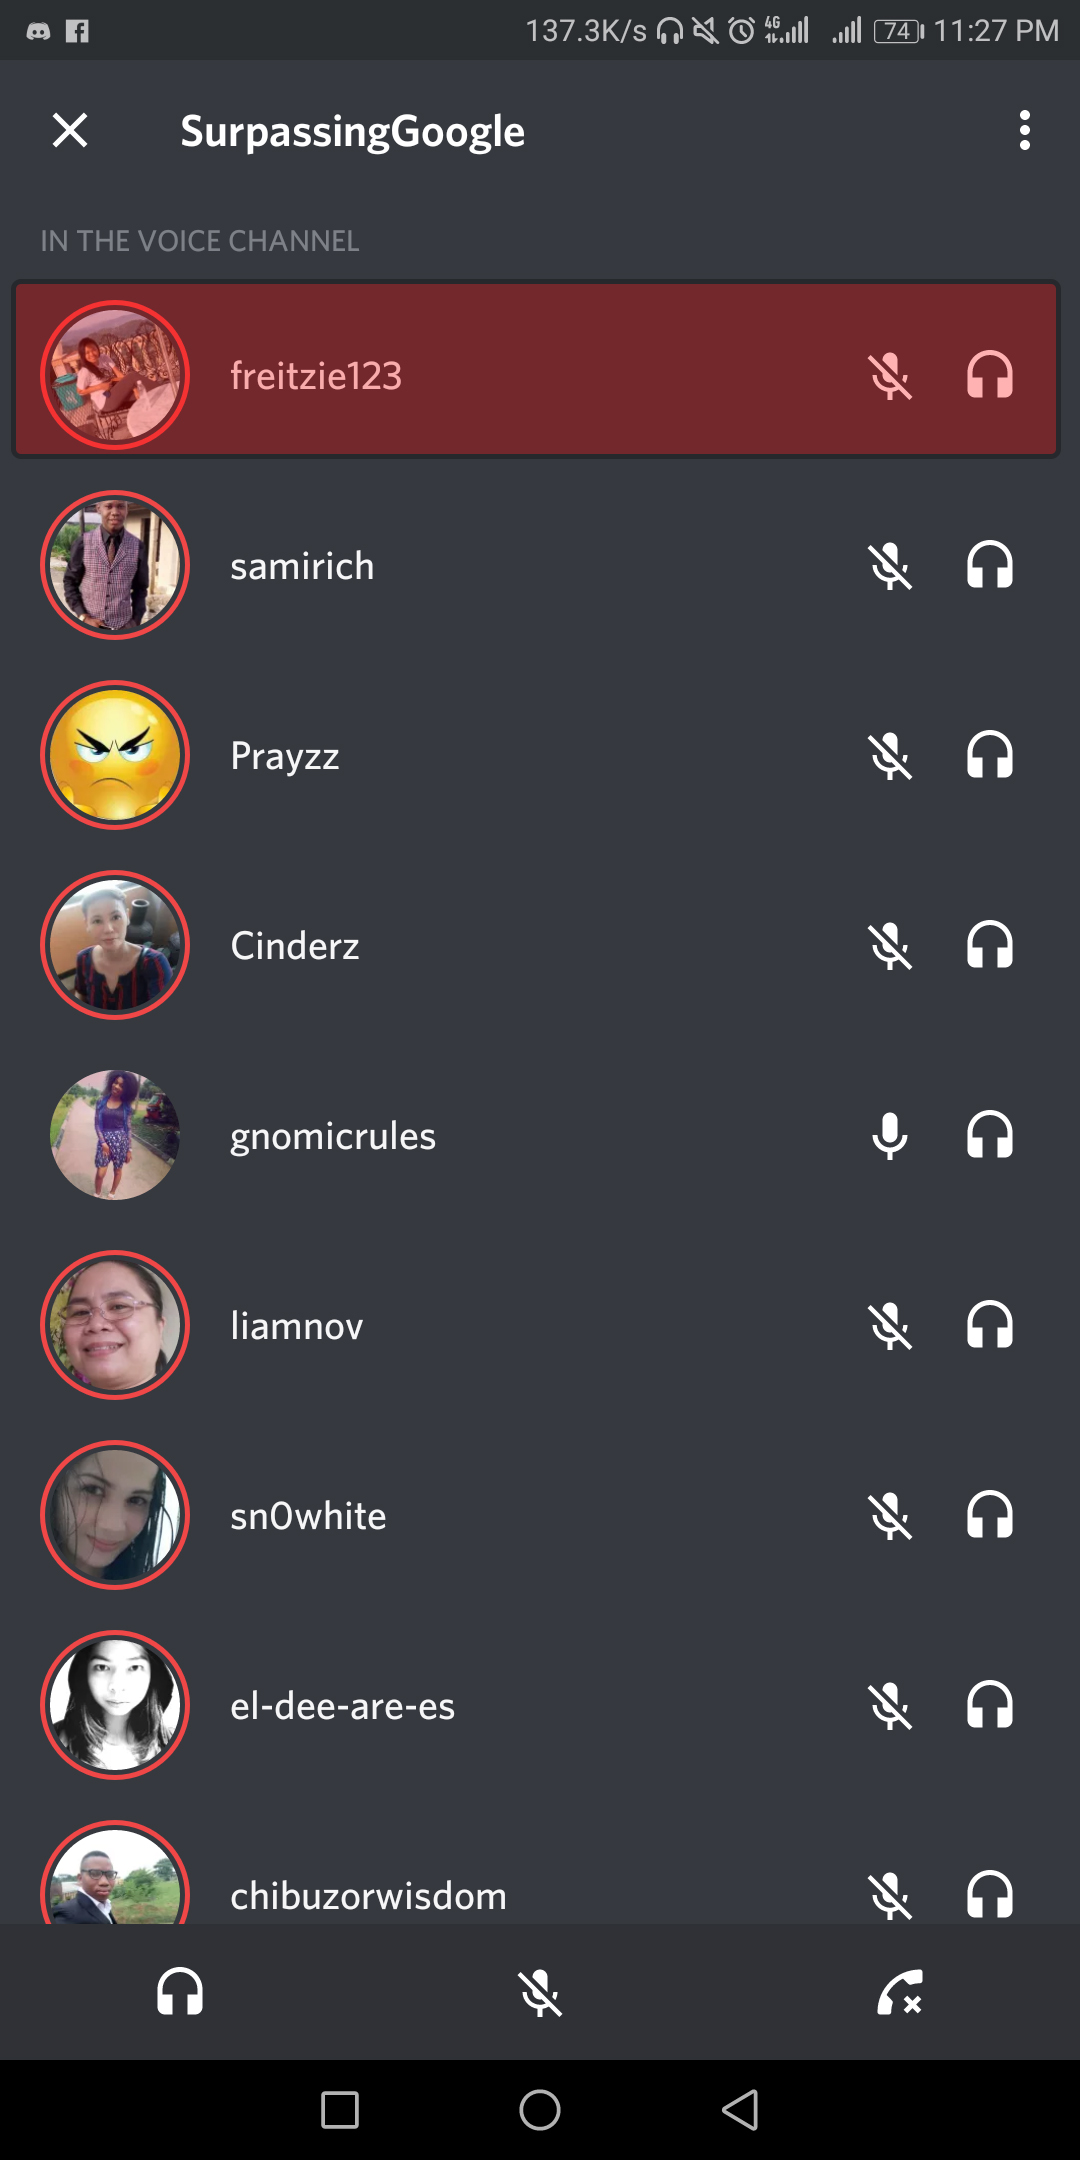Open the Prayzz angry emoji avatar
Image resolution: width=1080 pixels, height=2160 pixels.
click(115, 755)
